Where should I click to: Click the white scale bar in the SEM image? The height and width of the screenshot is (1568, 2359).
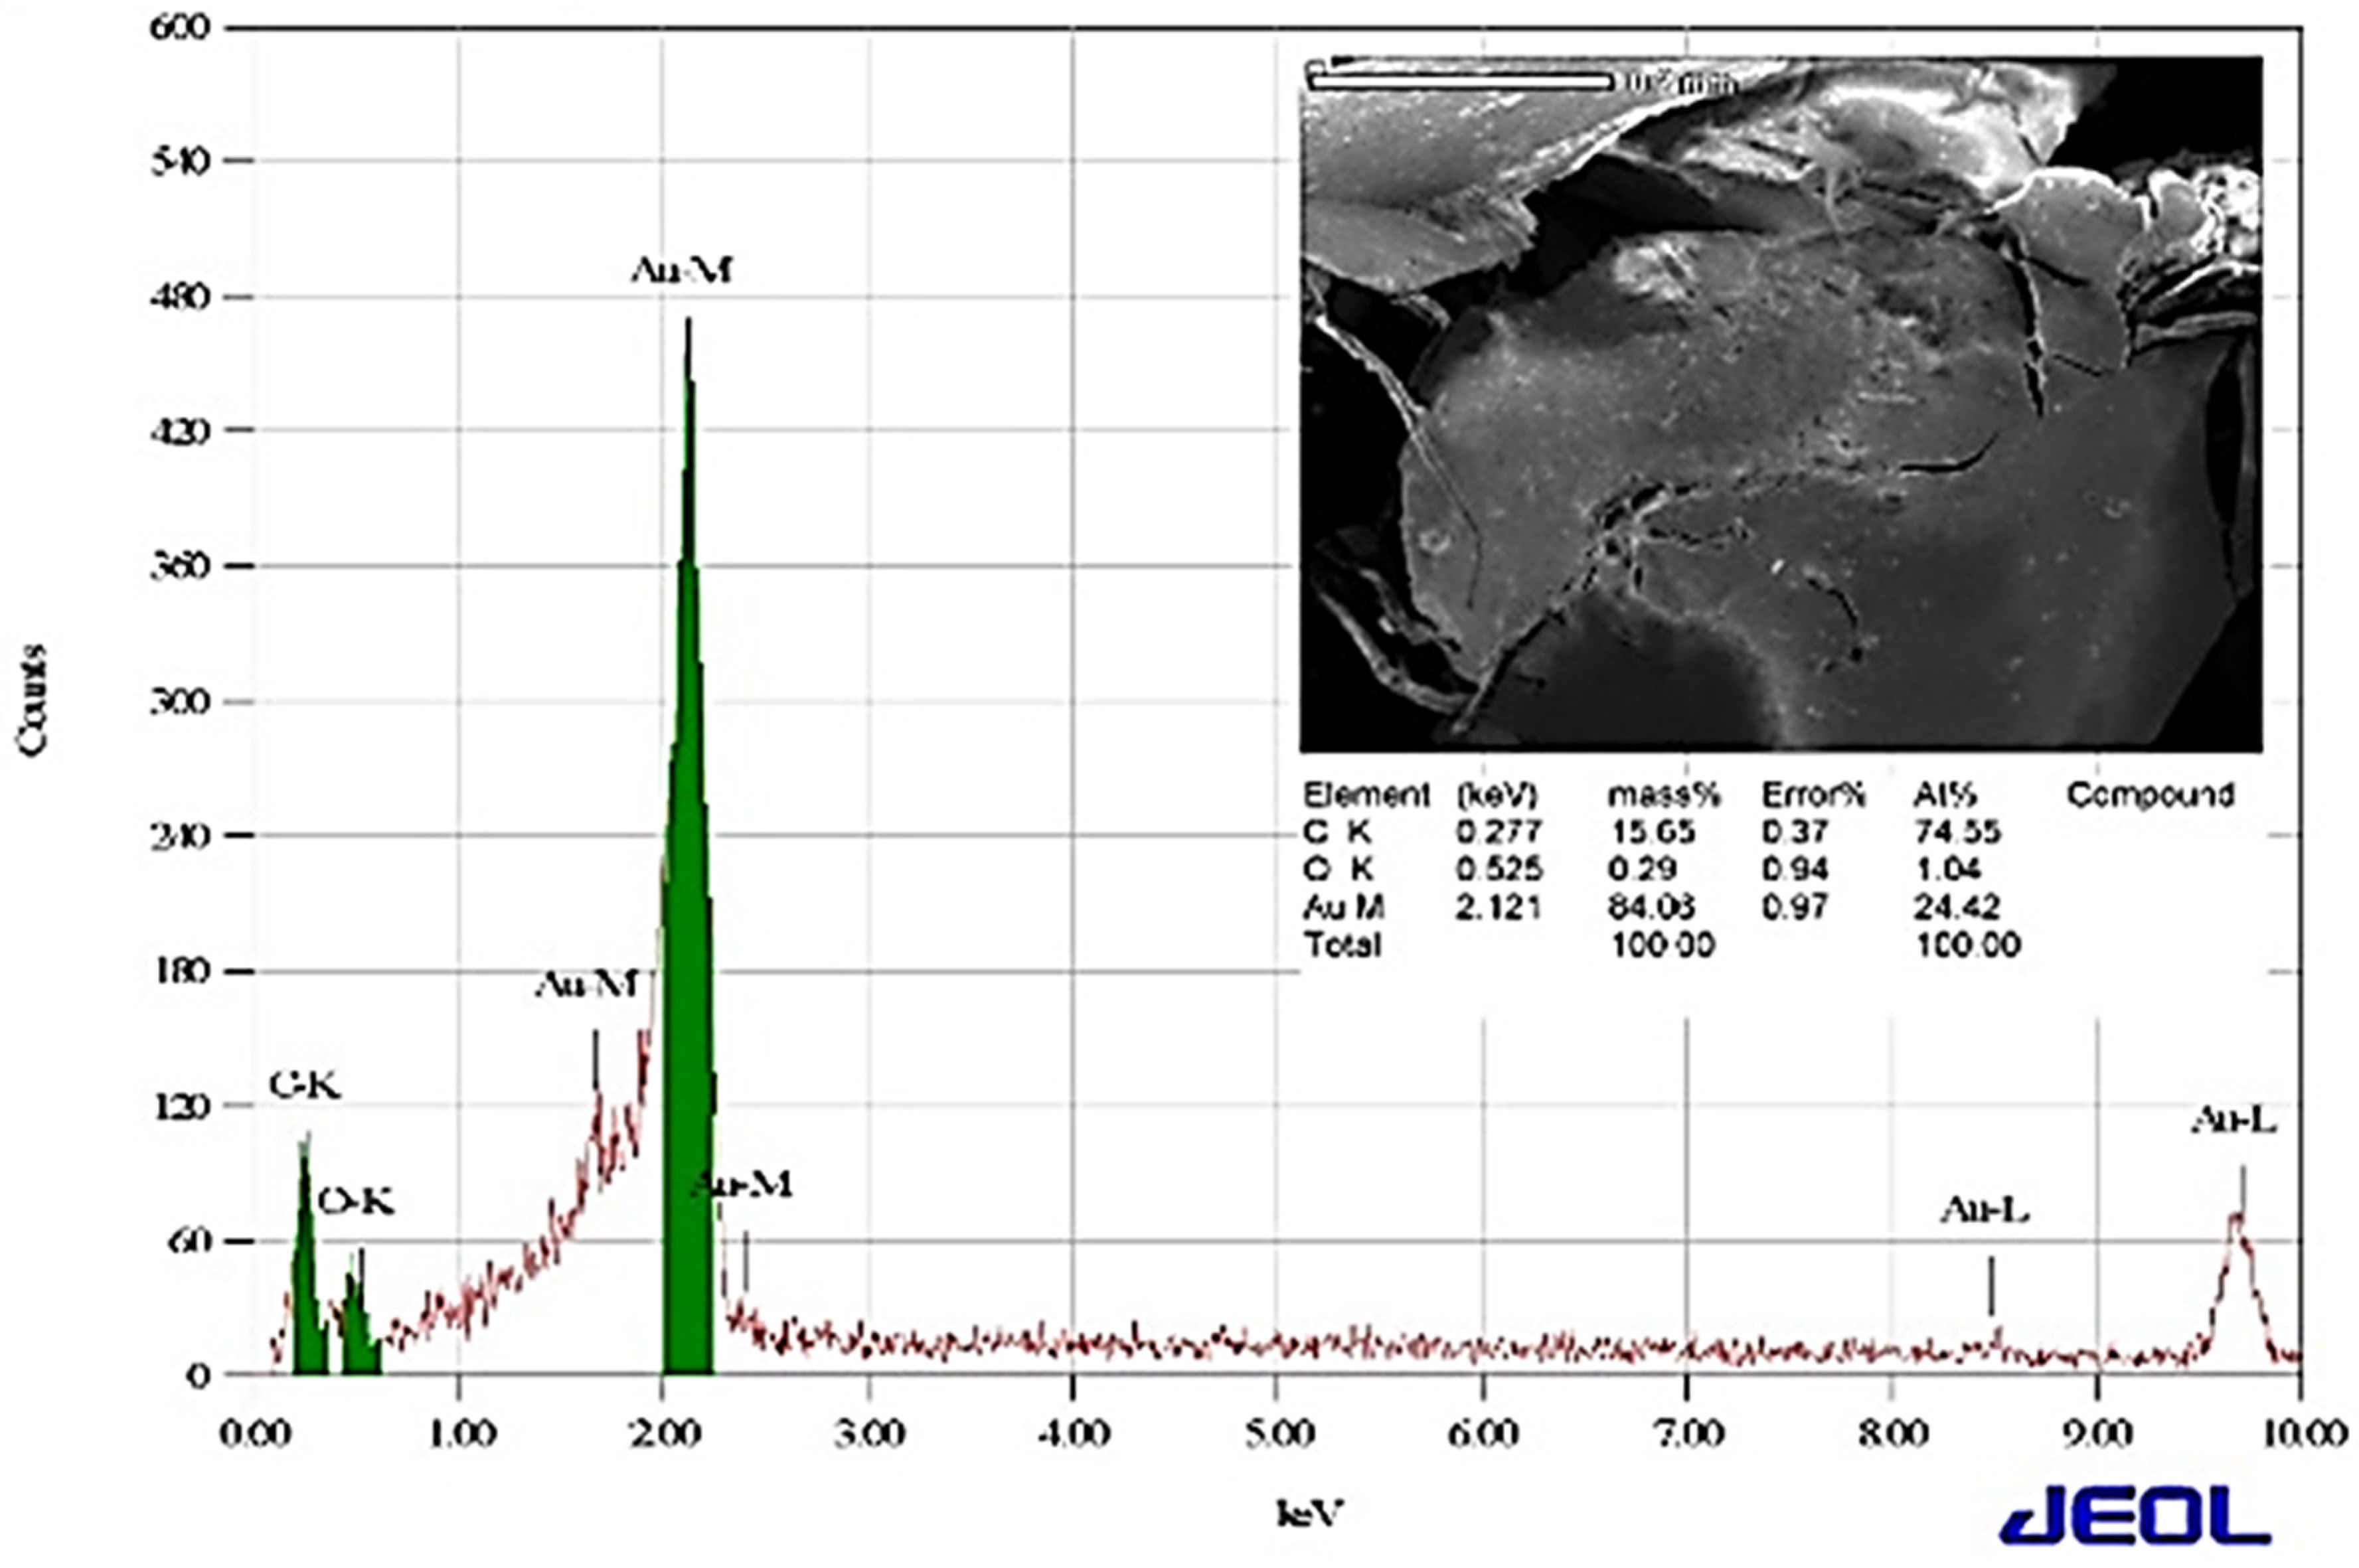[1460, 82]
